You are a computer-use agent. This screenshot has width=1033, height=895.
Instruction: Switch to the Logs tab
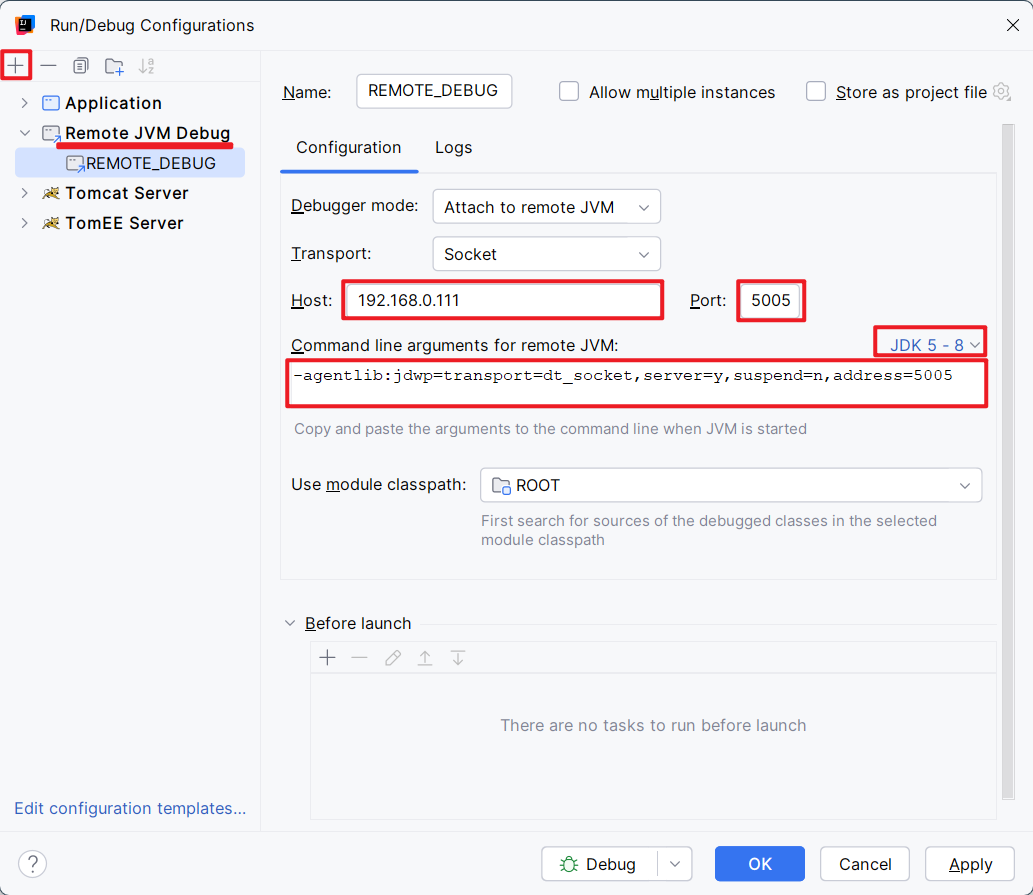pyautogui.click(x=453, y=148)
